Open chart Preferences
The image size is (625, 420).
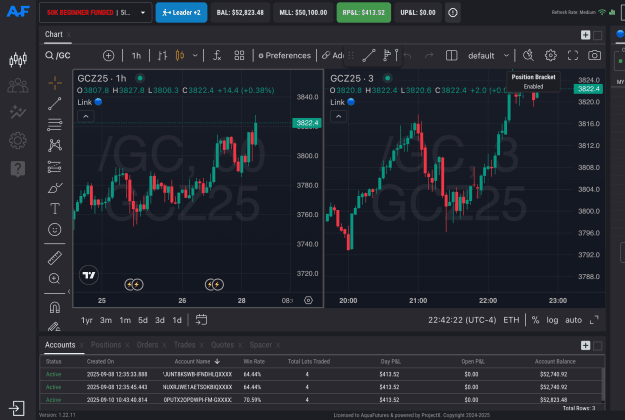285,55
